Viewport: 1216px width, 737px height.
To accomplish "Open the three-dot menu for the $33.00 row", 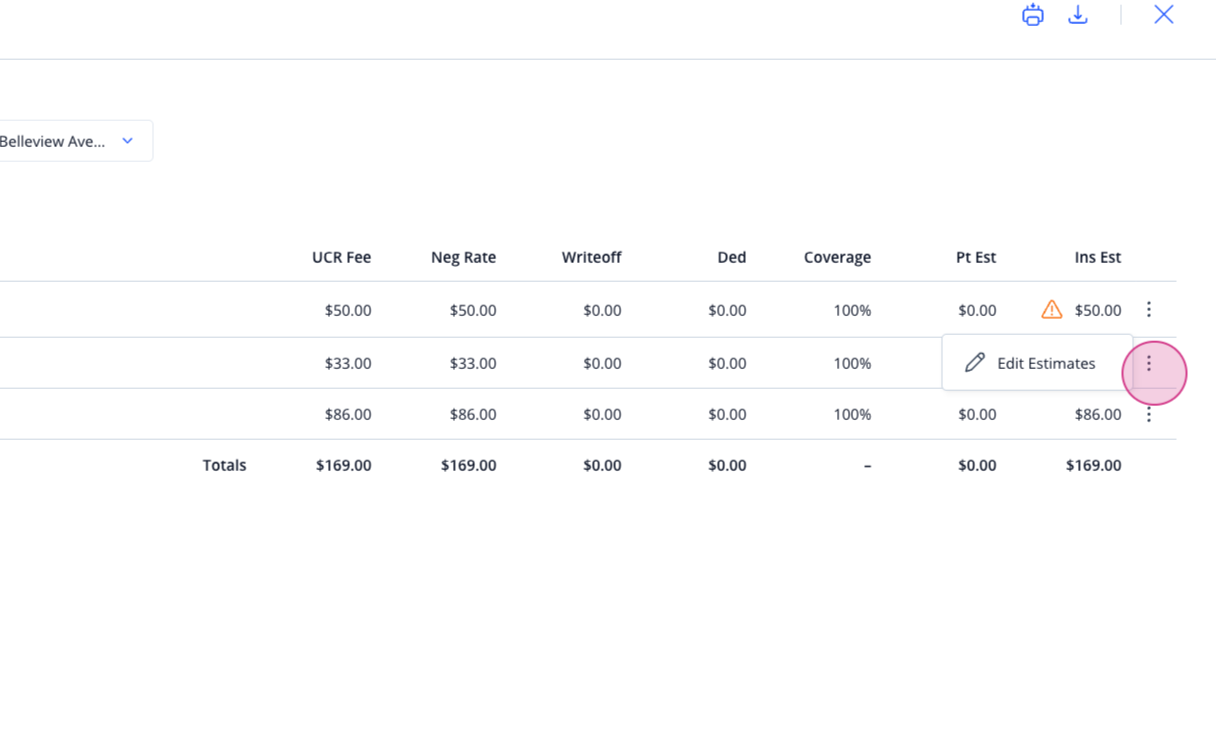I will 1149,363.
